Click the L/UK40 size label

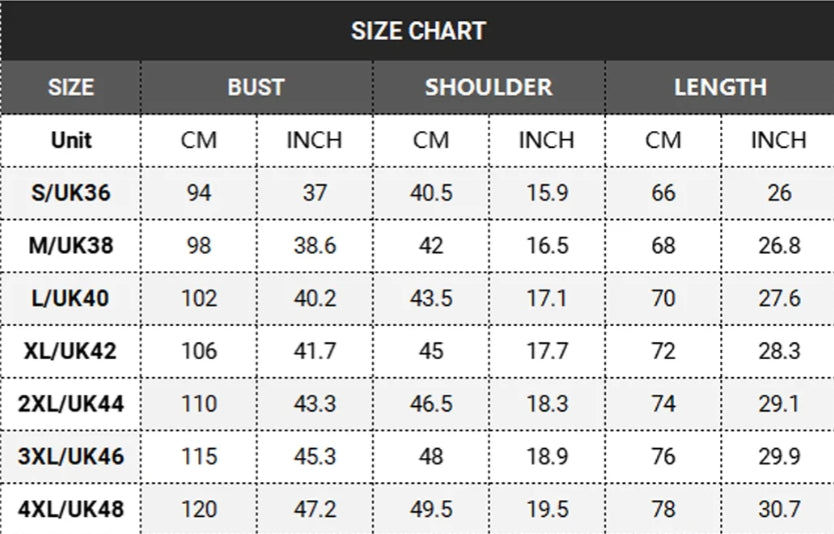71,298
